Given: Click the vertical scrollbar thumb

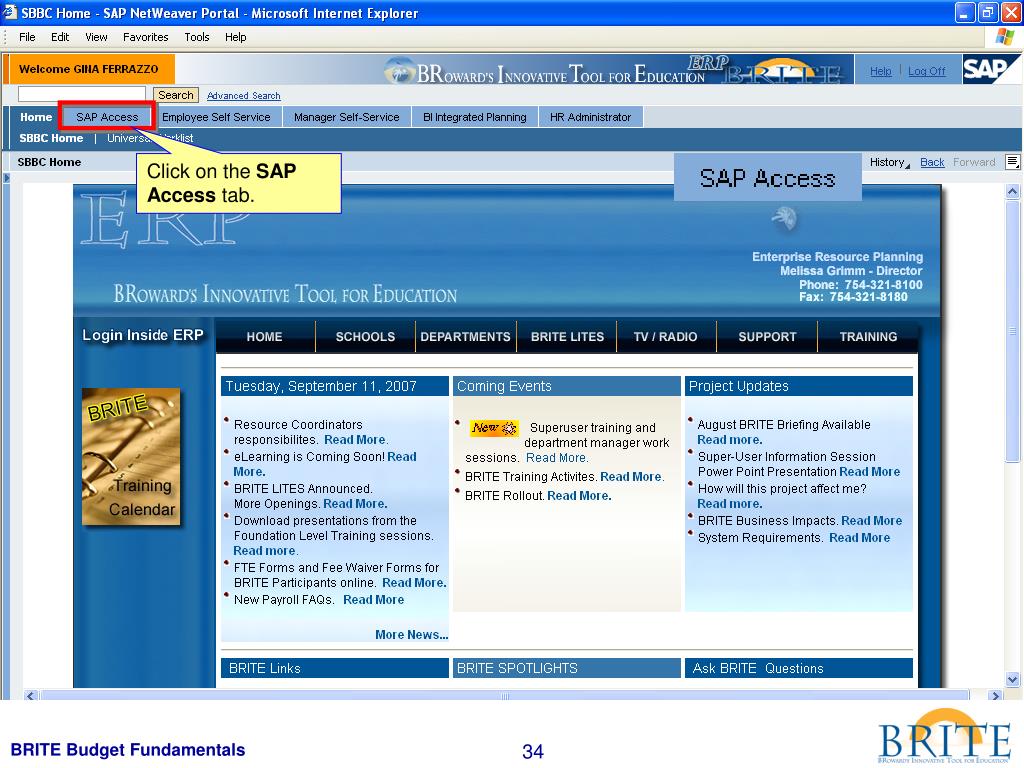Looking at the screenshot, I should pyautogui.click(x=1012, y=331).
